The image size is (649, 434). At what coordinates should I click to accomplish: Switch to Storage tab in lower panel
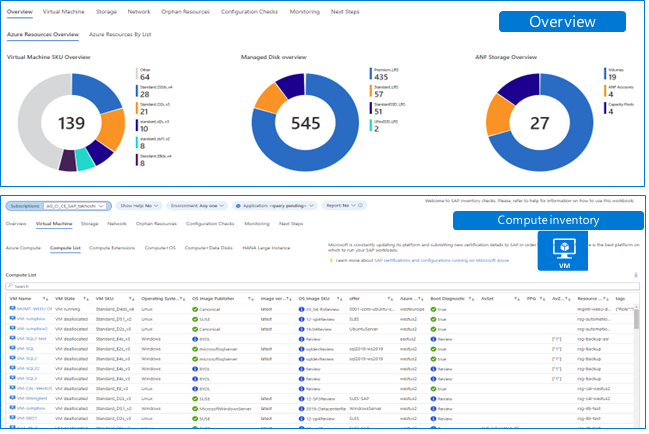(x=90, y=225)
